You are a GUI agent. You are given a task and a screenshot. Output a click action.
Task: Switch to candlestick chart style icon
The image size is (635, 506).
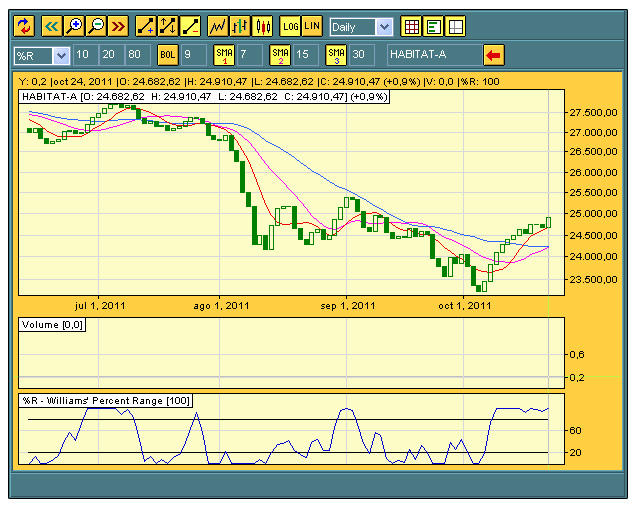(x=262, y=27)
